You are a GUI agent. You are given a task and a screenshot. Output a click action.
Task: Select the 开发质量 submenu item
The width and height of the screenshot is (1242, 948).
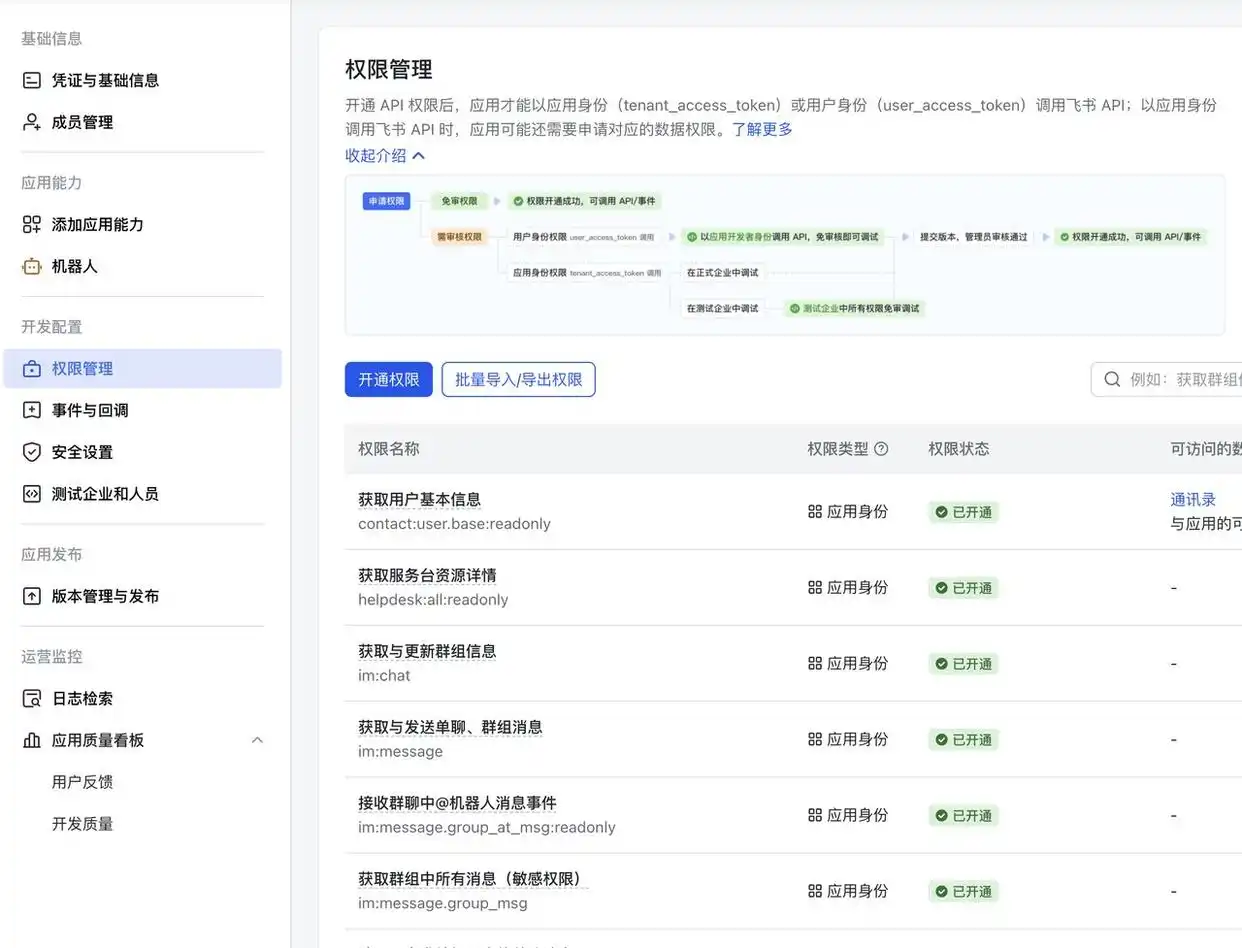pos(83,823)
